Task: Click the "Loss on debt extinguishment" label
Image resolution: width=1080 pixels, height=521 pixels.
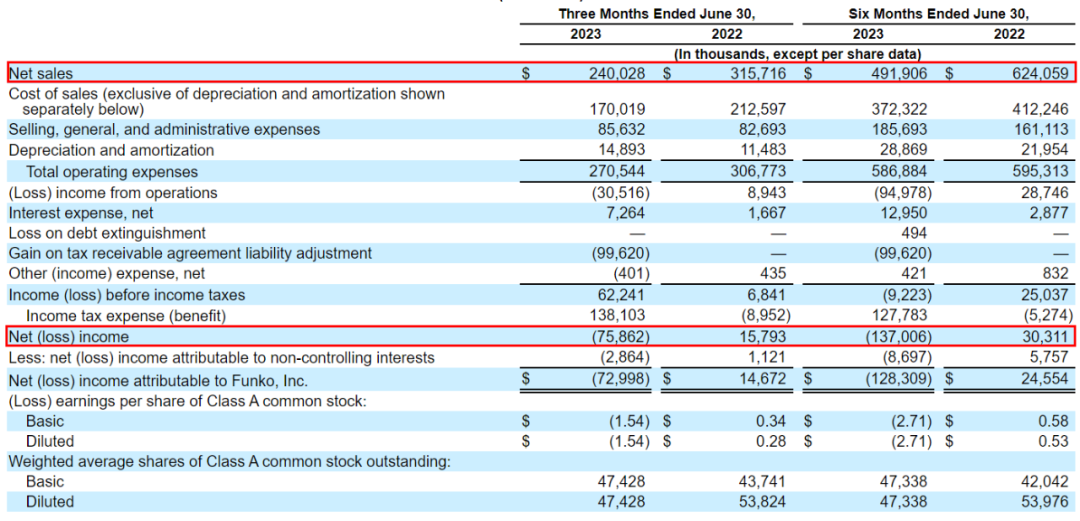Action: point(107,233)
